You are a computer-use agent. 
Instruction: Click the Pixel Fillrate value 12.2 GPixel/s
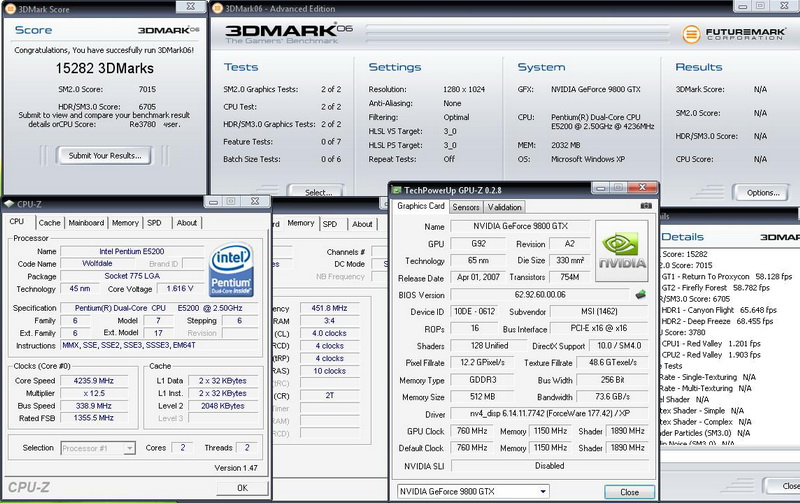click(483, 362)
